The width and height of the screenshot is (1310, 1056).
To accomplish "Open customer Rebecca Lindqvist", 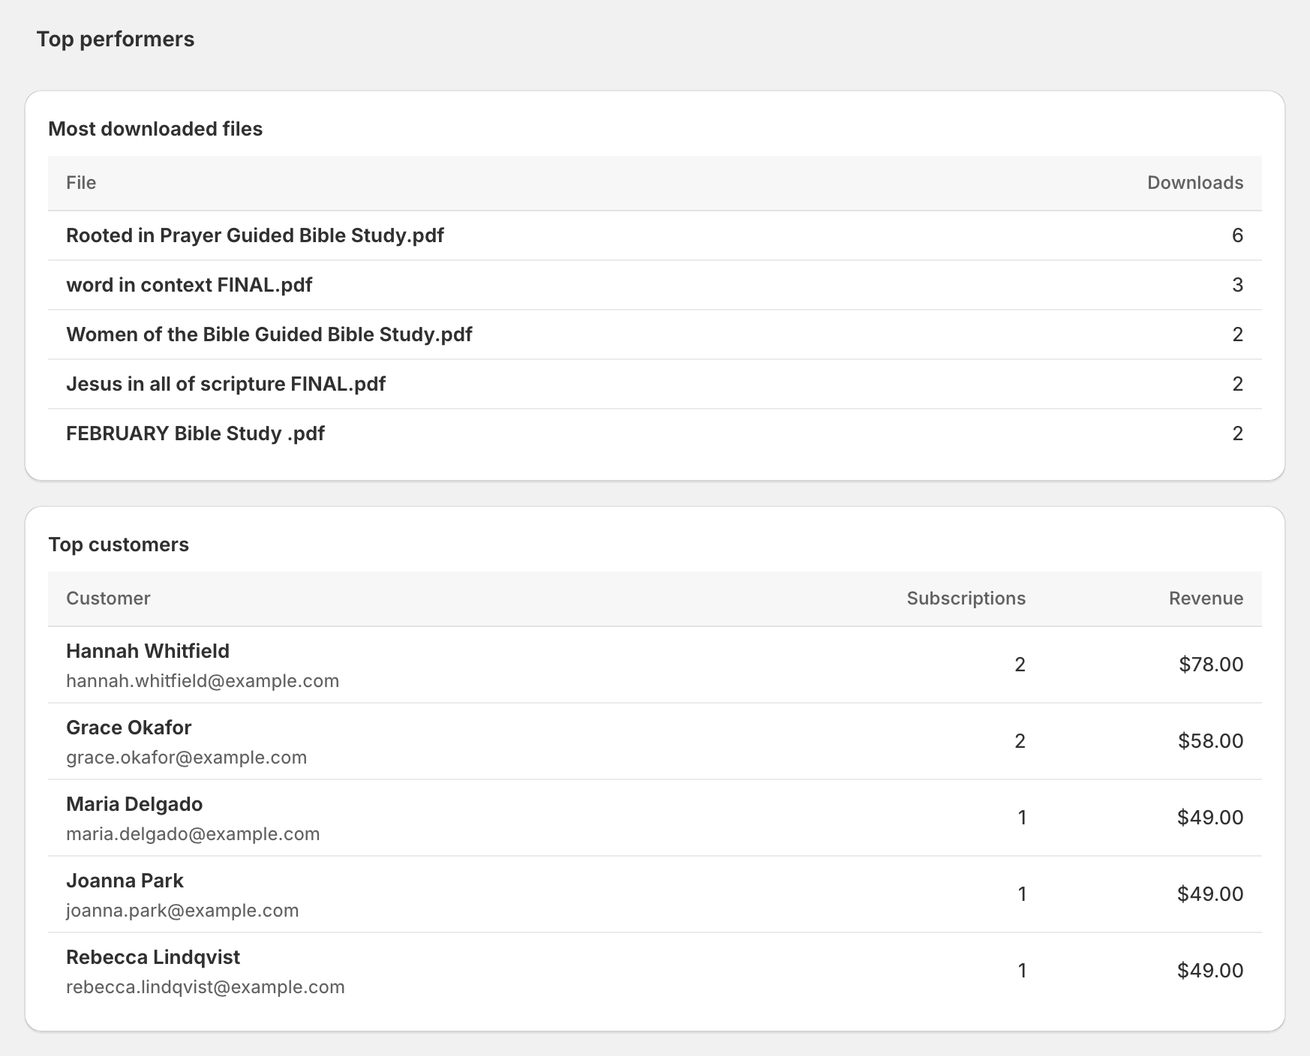I will click(x=153, y=957).
